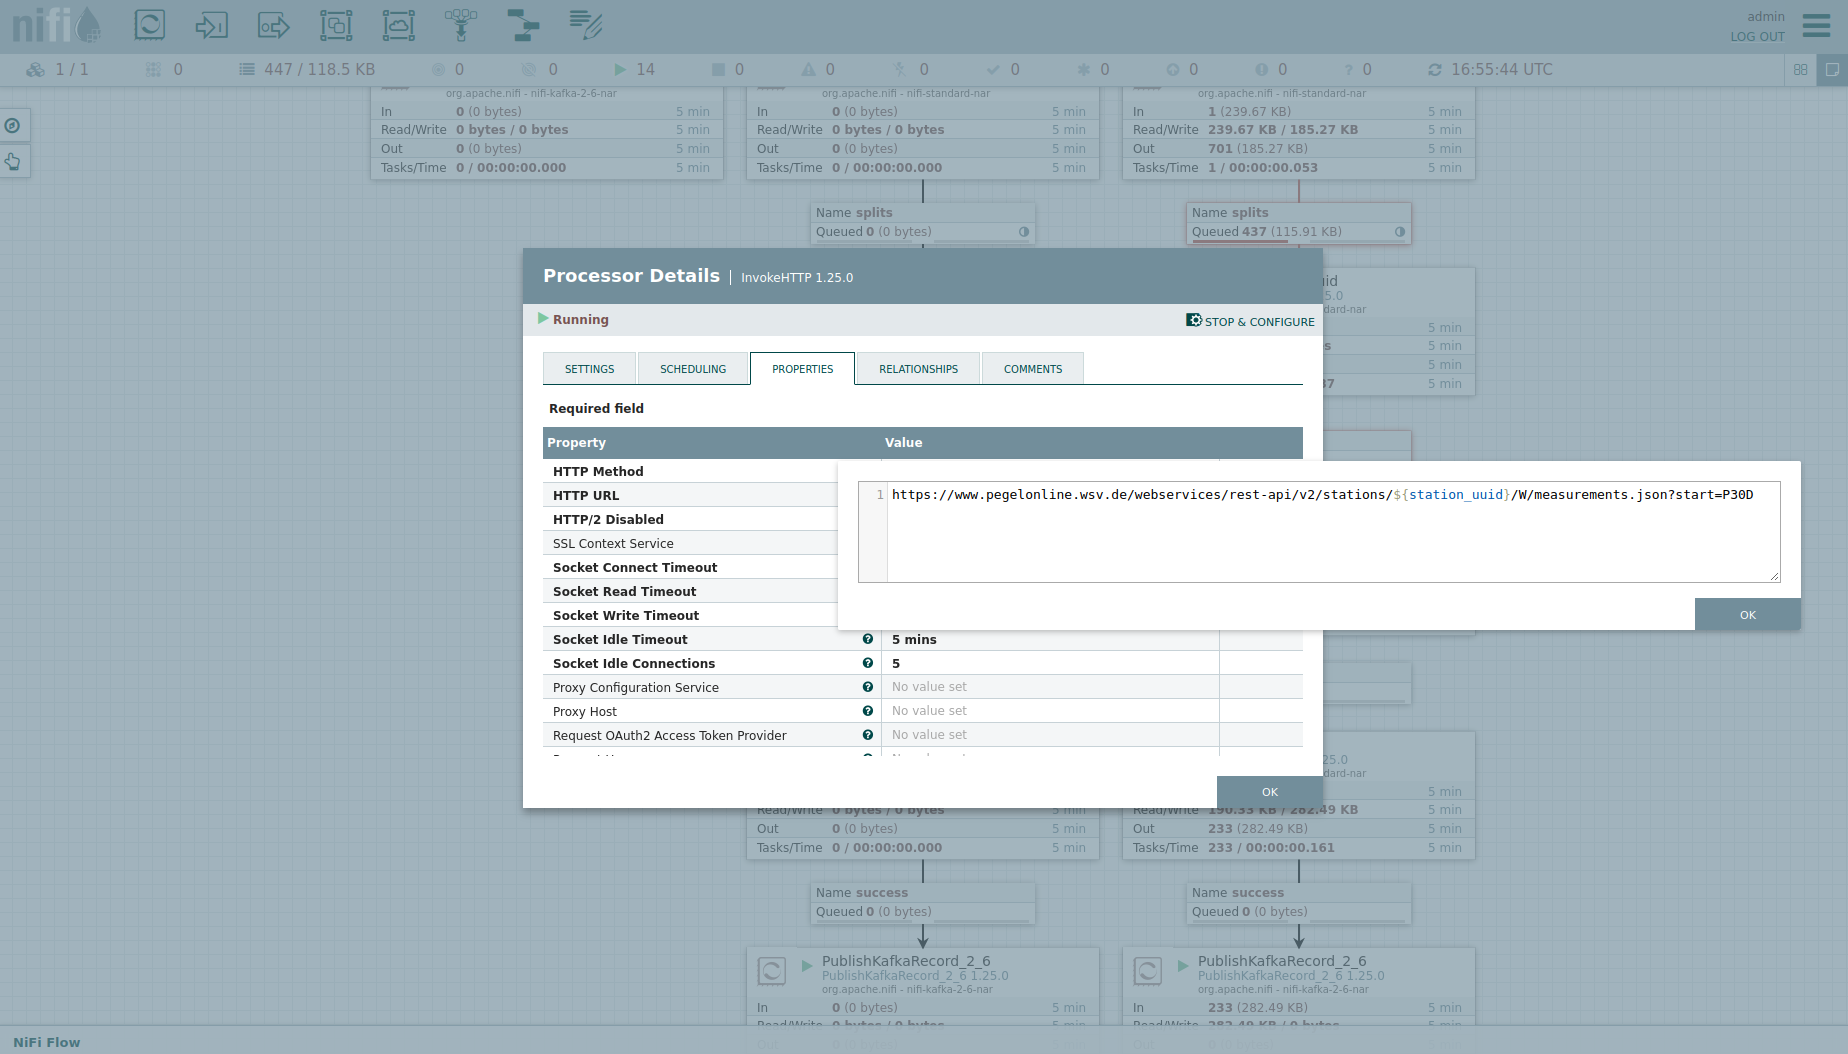This screenshot has width=1848, height=1054.
Task: Confirm the HTTP URL editor with OK
Action: coord(1747,615)
